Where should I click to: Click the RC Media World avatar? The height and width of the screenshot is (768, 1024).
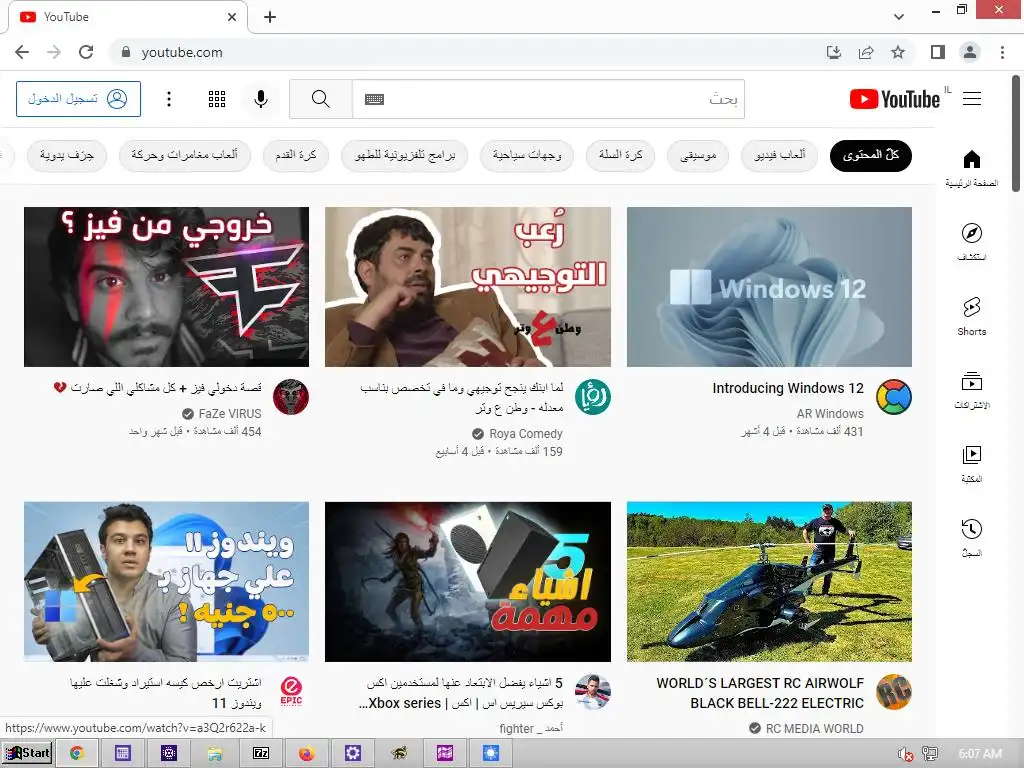pyautogui.click(x=893, y=692)
